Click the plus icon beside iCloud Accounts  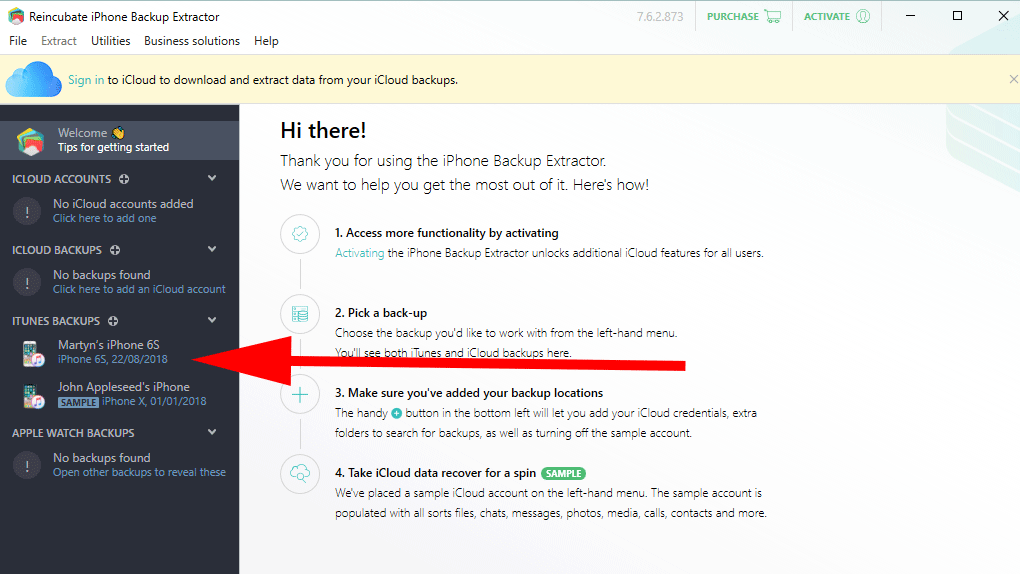tap(124, 179)
